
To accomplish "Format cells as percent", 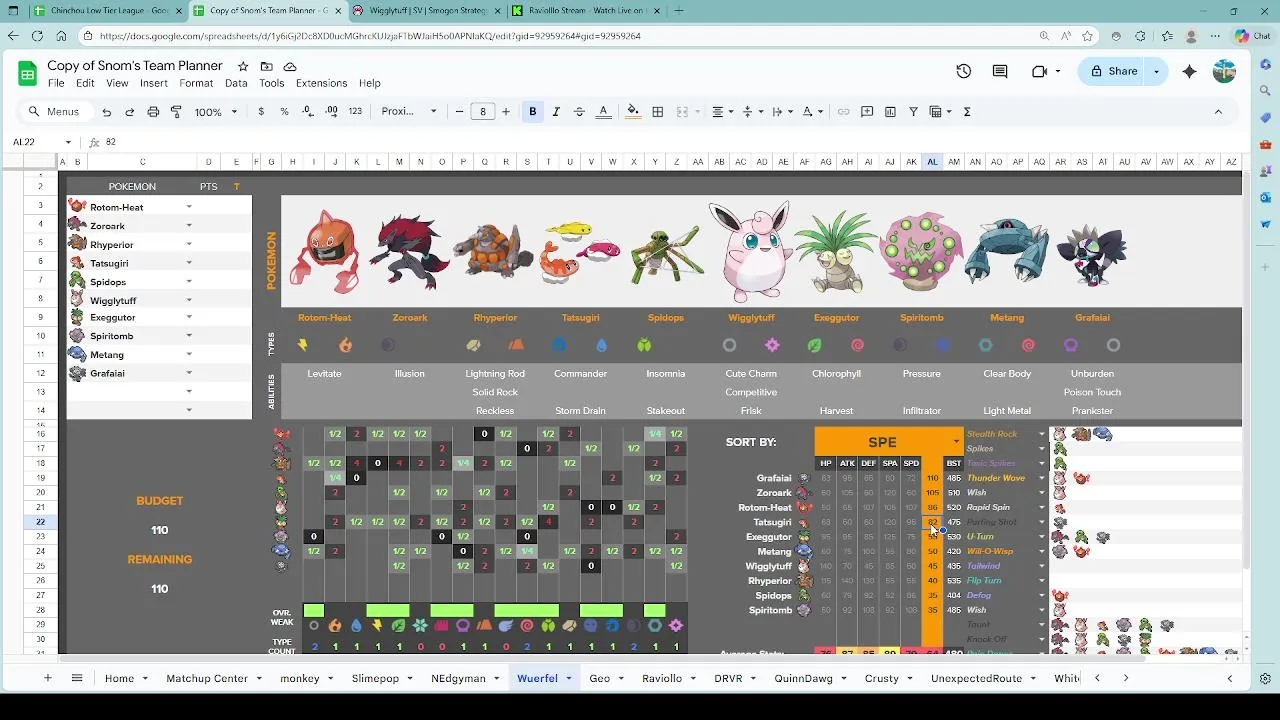I will [x=284, y=112].
